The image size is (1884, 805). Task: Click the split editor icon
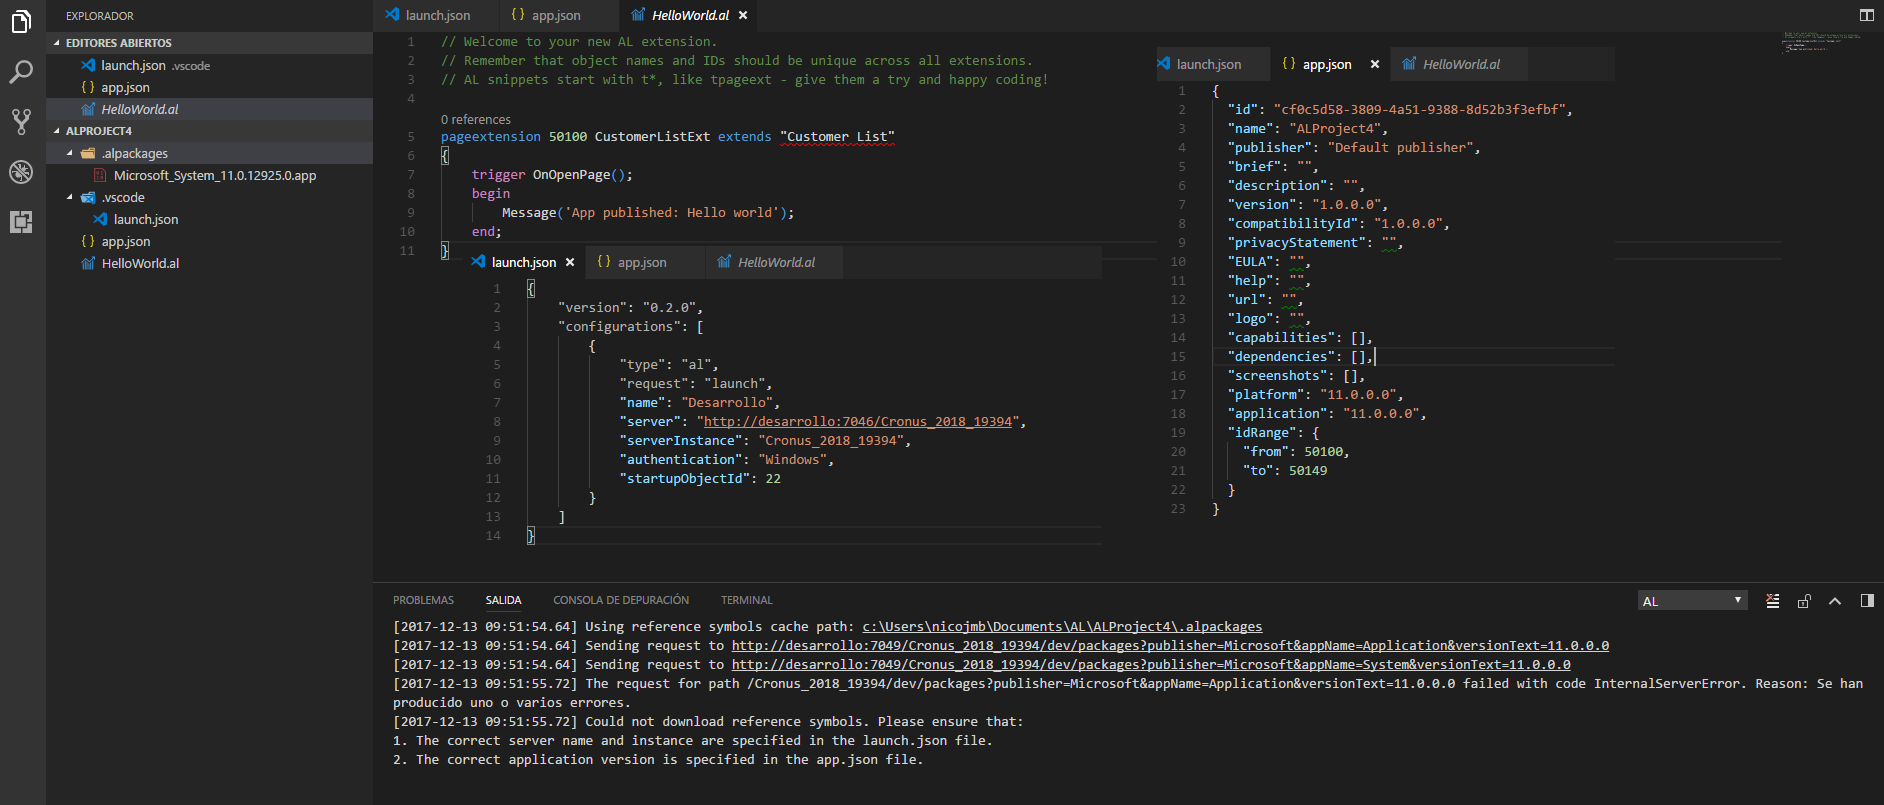[x=1866, y=15]
